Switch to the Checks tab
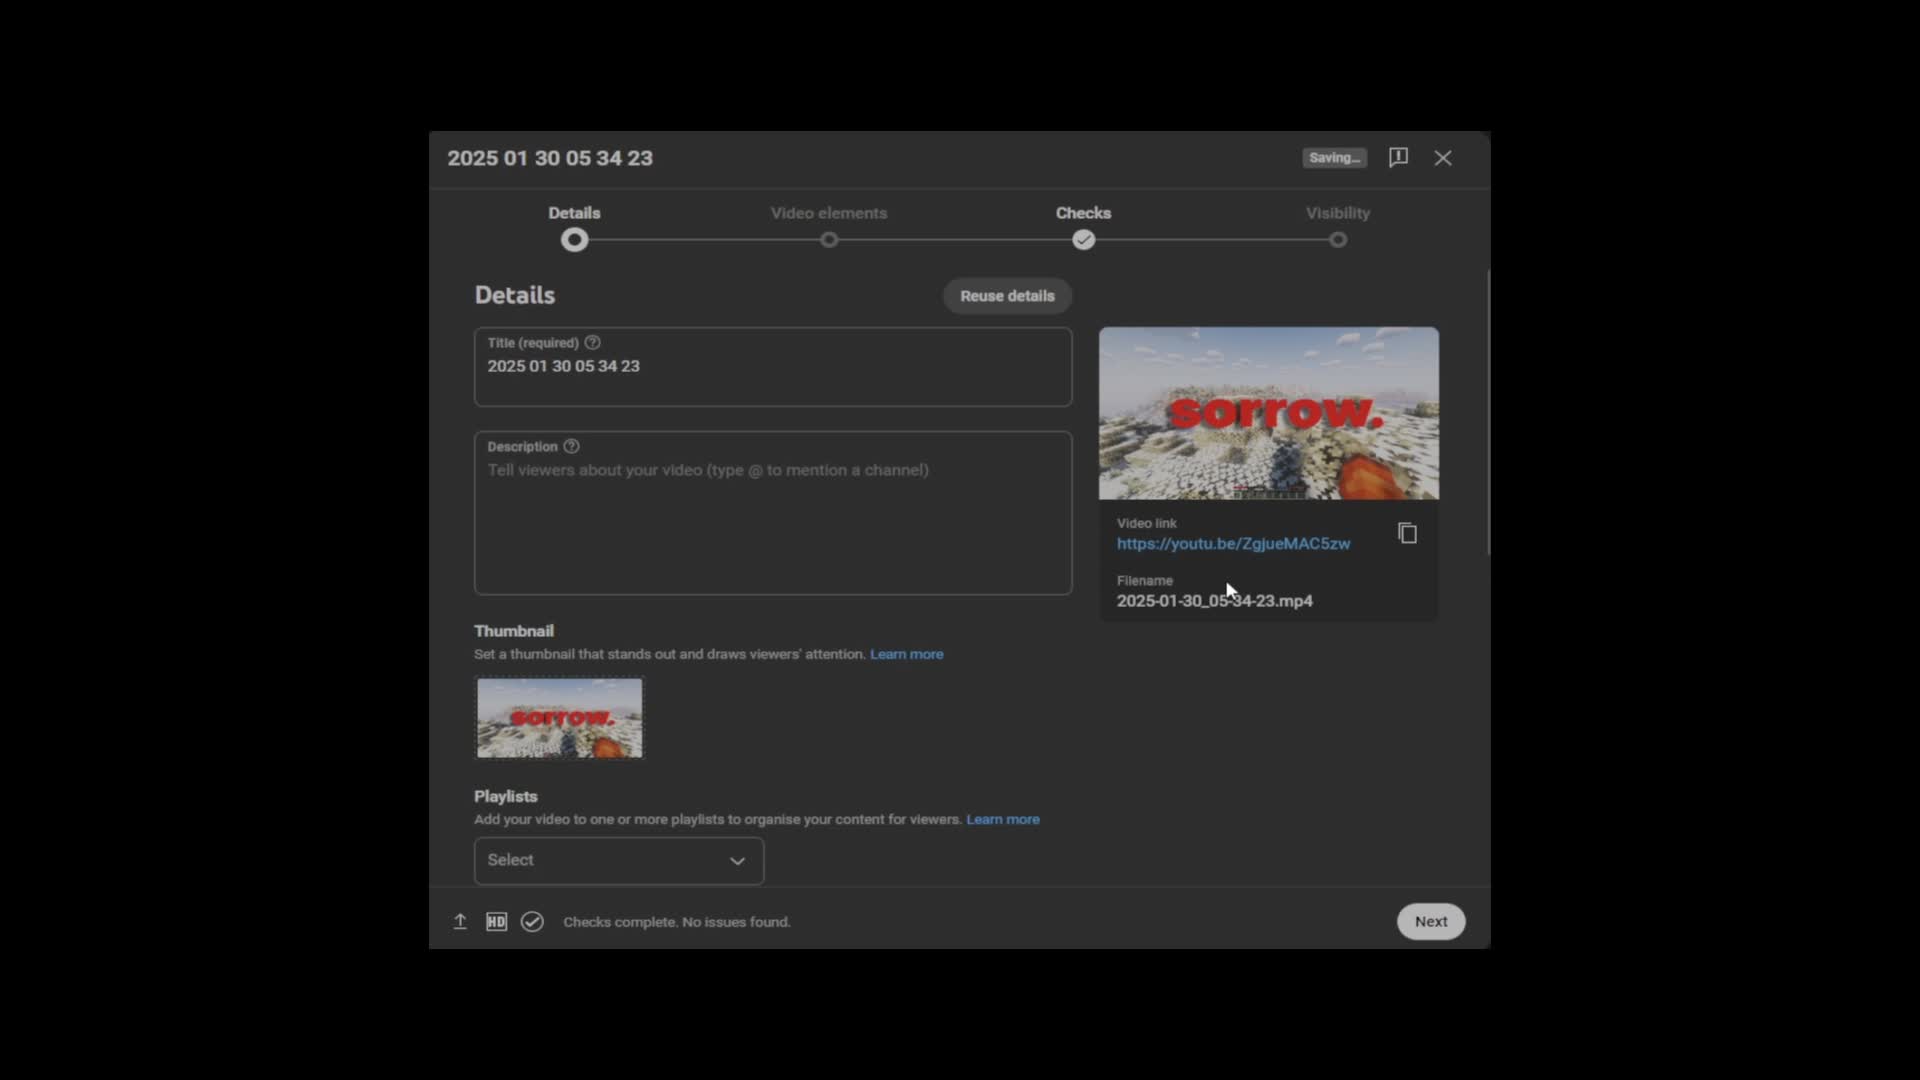The image size is (1920, 1080). [1084, 212]
